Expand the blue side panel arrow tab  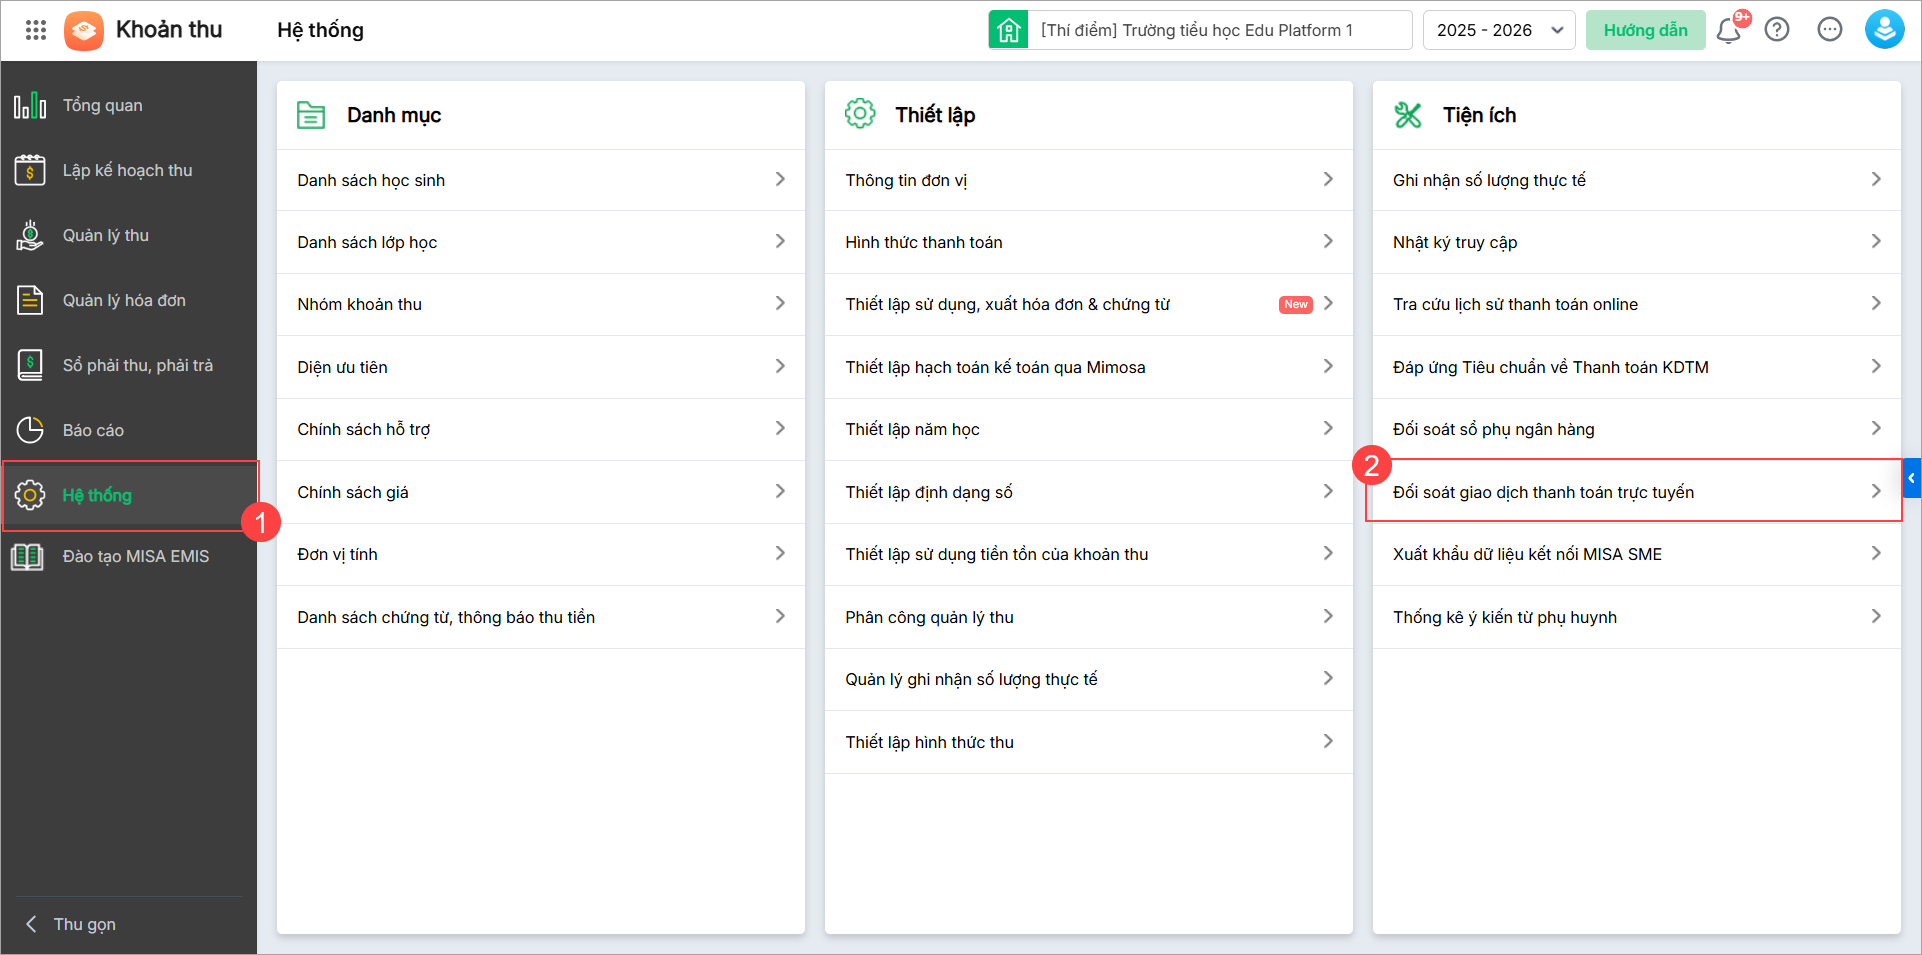[1911, 478]
